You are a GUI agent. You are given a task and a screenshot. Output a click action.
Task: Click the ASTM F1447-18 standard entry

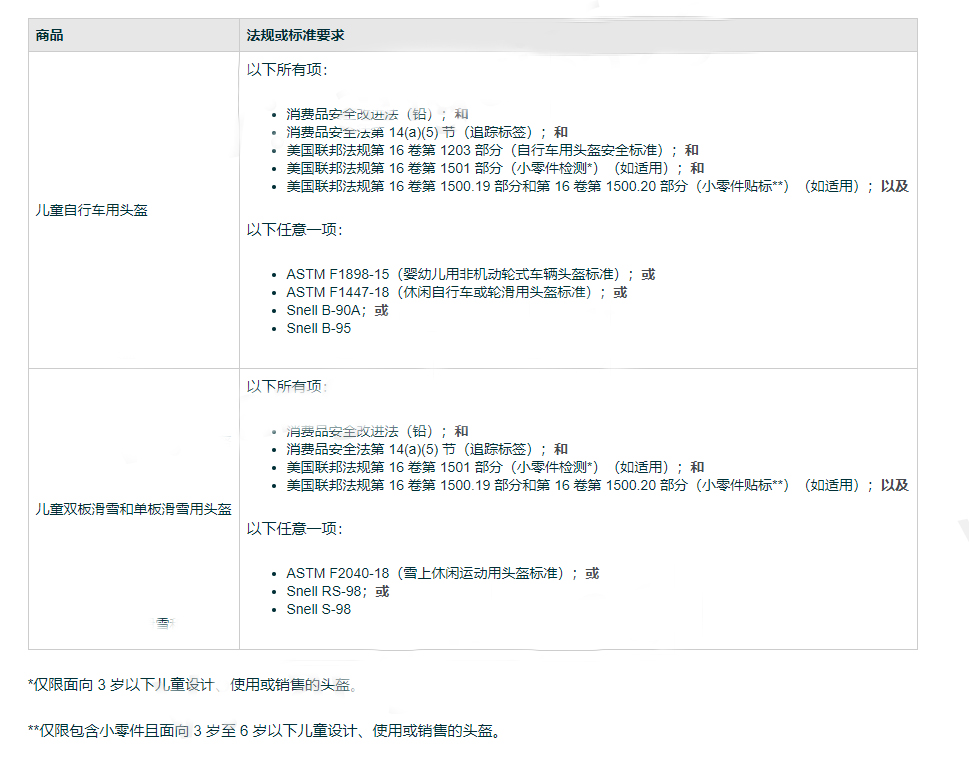[x=450, y=292]
